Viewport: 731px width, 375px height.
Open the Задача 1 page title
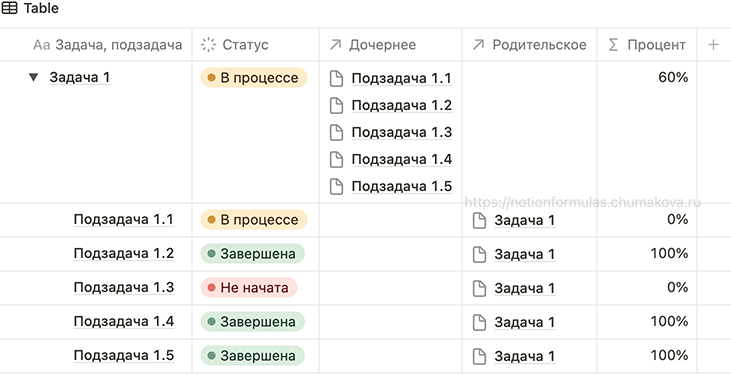pyautogui.click(x=80, y=77)
